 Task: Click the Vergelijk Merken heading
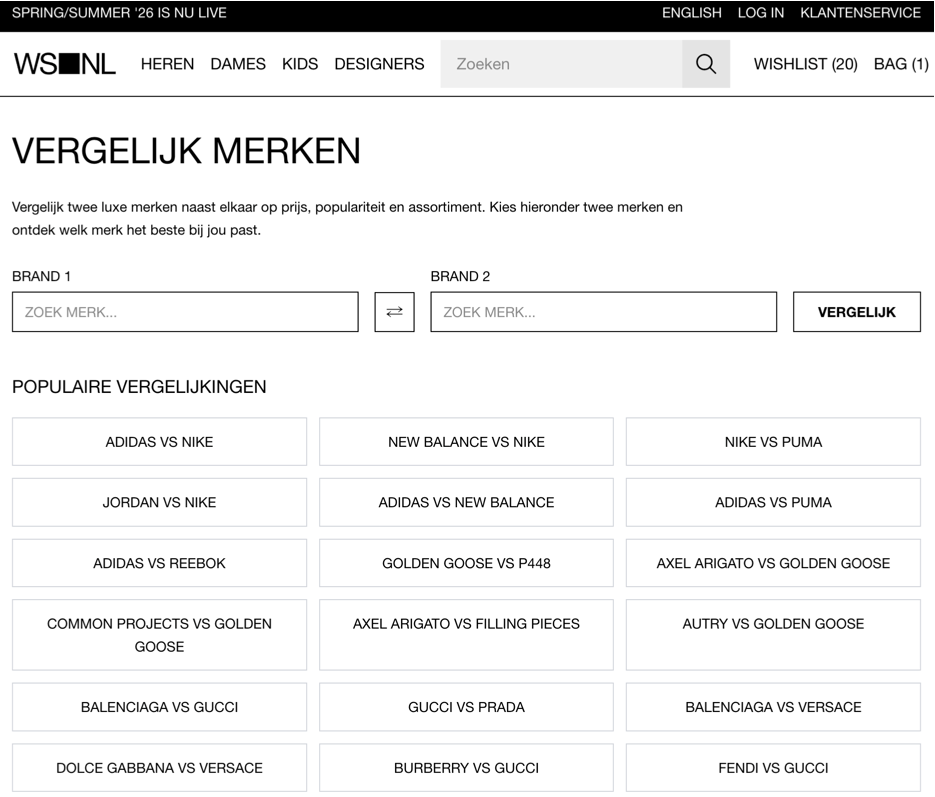coord(186,151)
